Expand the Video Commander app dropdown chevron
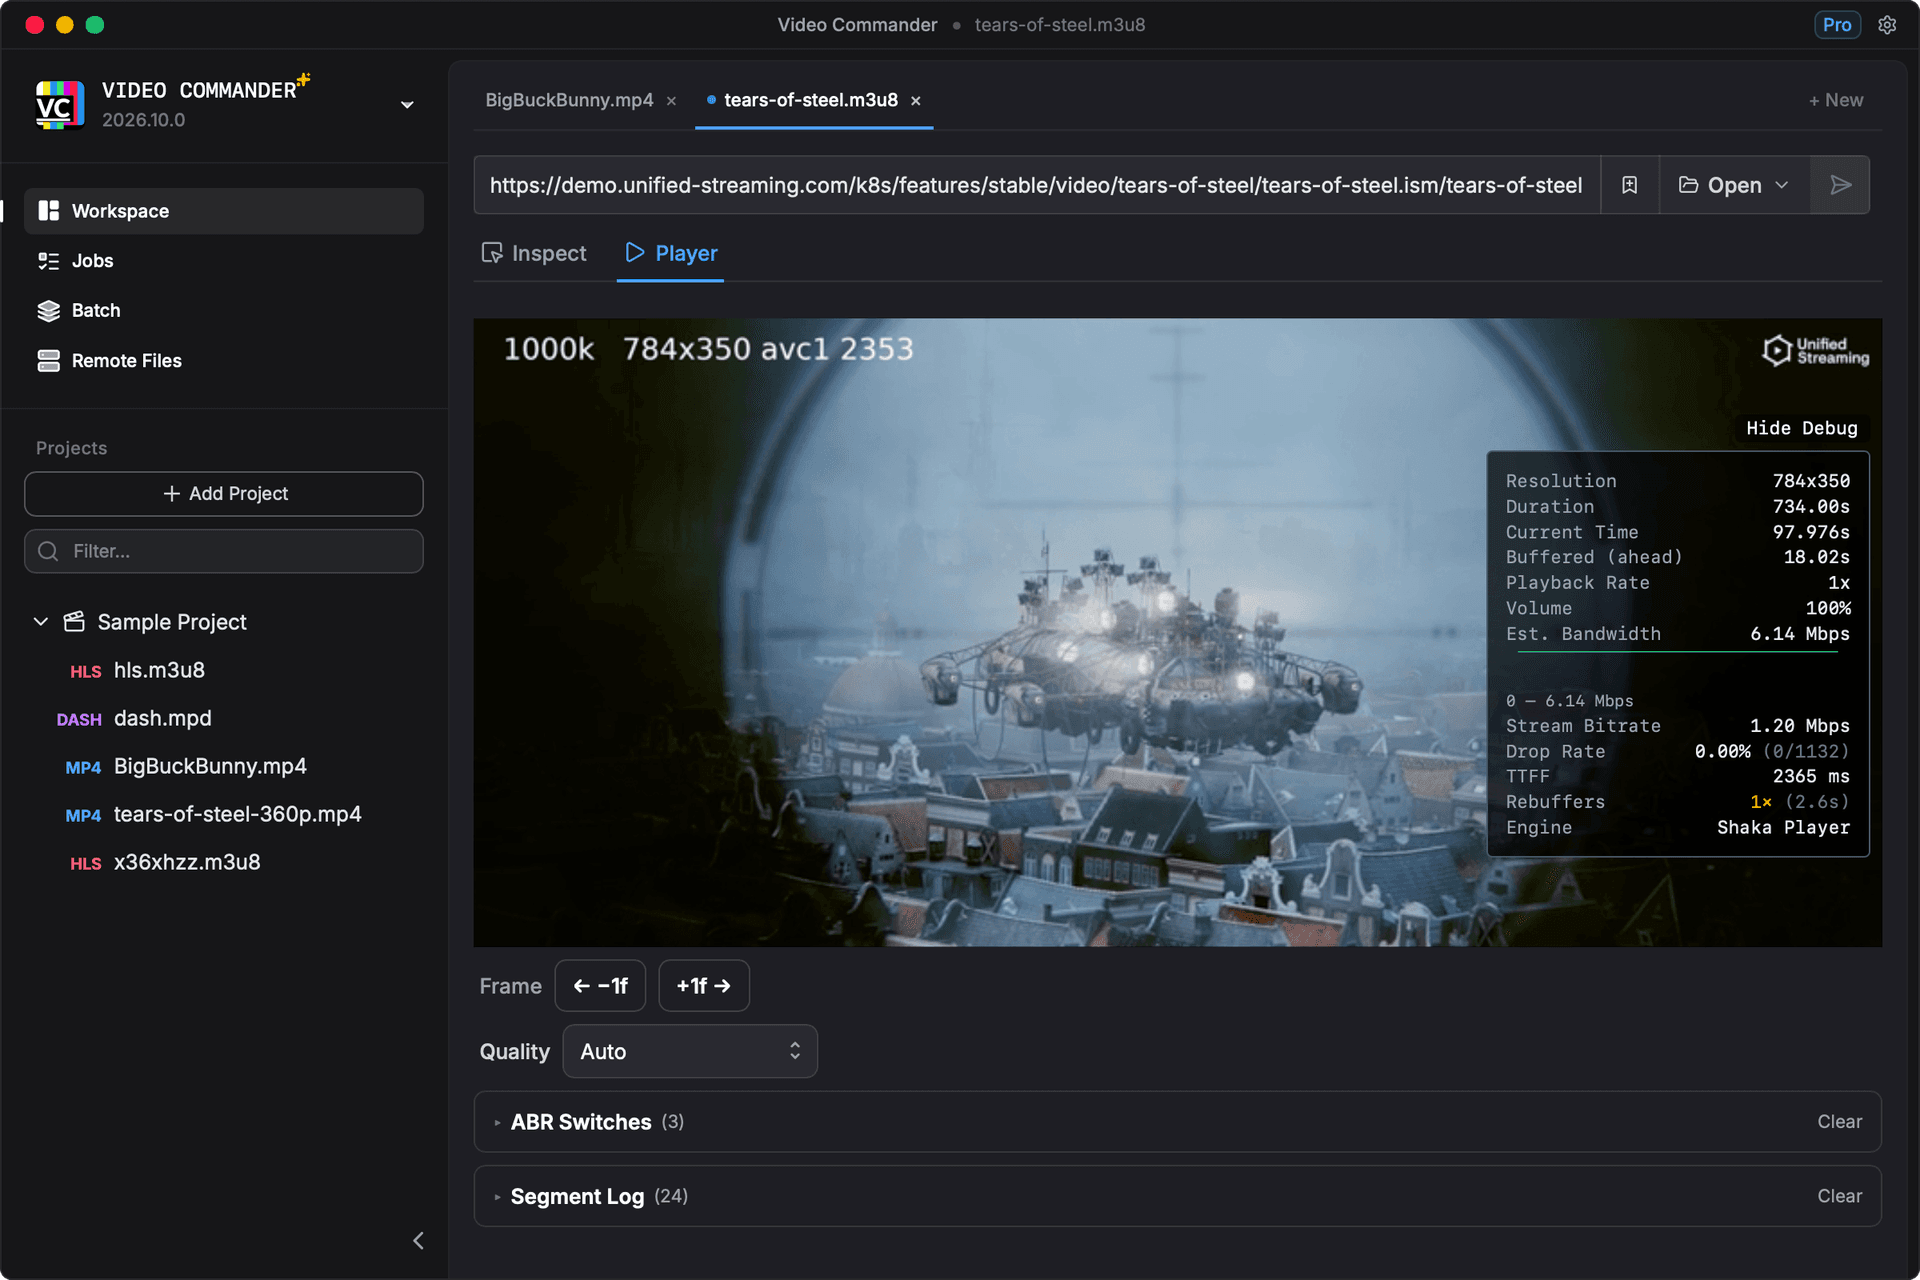The width and height of the screenshot is (1920, 1280). tap(407, 105)
